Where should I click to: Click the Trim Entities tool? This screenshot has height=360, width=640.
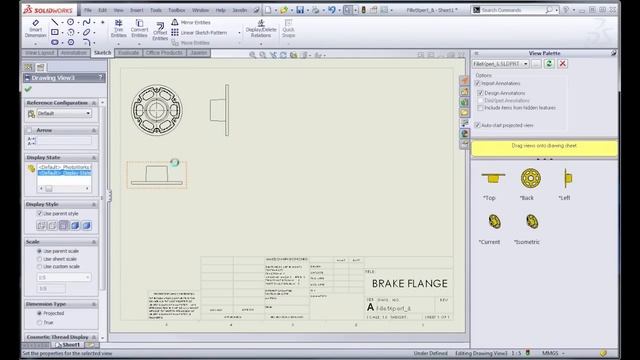(x=118, y=28)
